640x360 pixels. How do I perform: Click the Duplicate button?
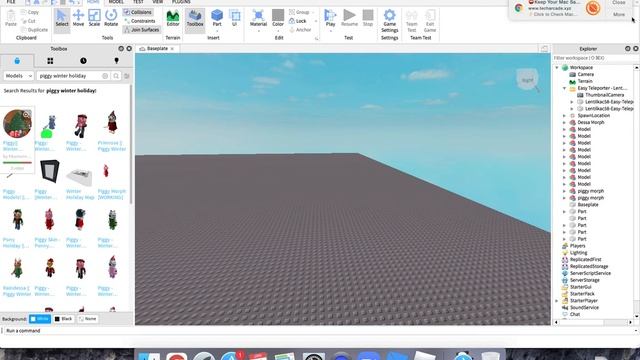coord(34,30)
